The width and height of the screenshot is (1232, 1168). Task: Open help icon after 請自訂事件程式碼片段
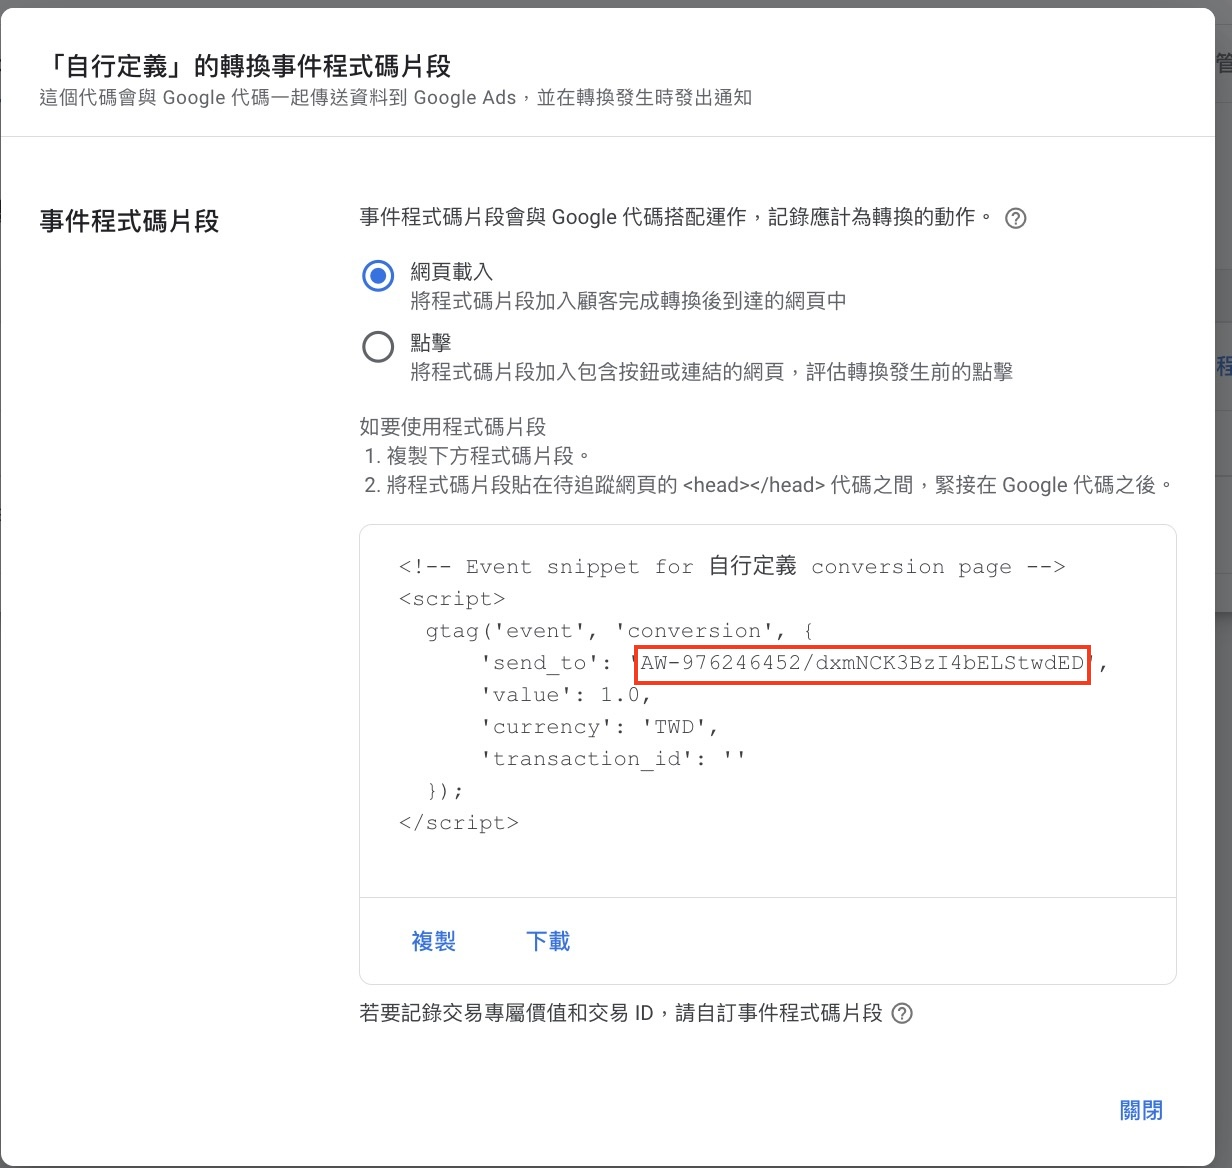[902, 1014]
